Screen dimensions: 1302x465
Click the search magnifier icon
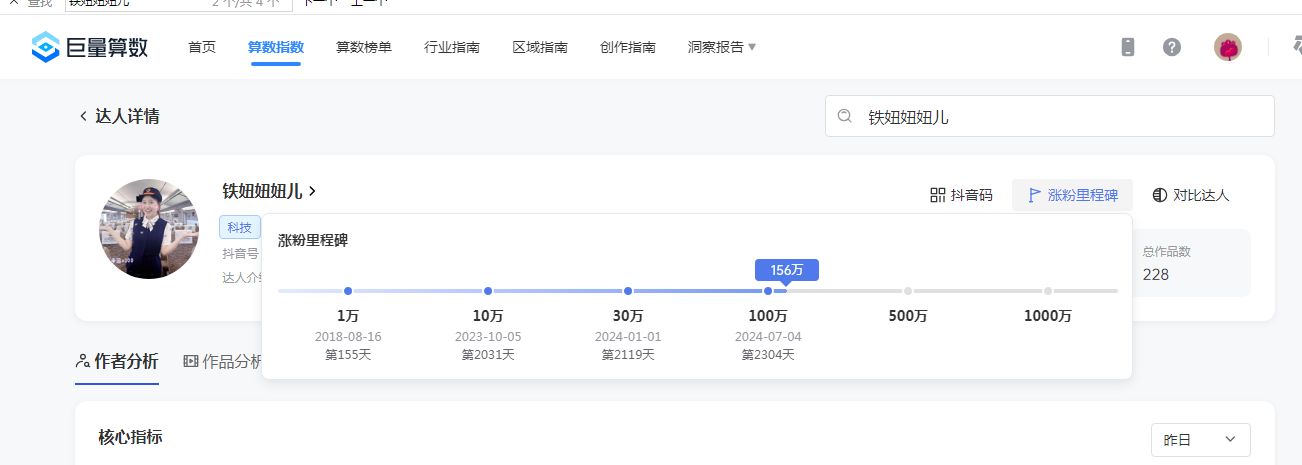(x=845, y=116)
